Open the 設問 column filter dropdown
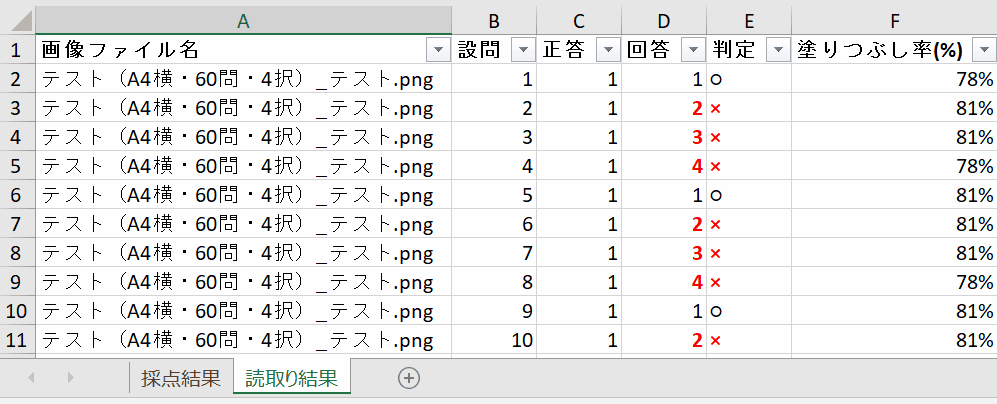 tap(523, 50)
